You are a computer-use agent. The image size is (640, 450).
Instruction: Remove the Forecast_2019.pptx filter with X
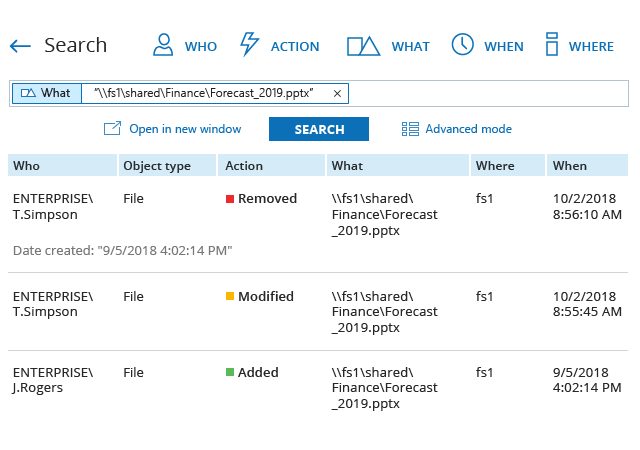point(337,93)
